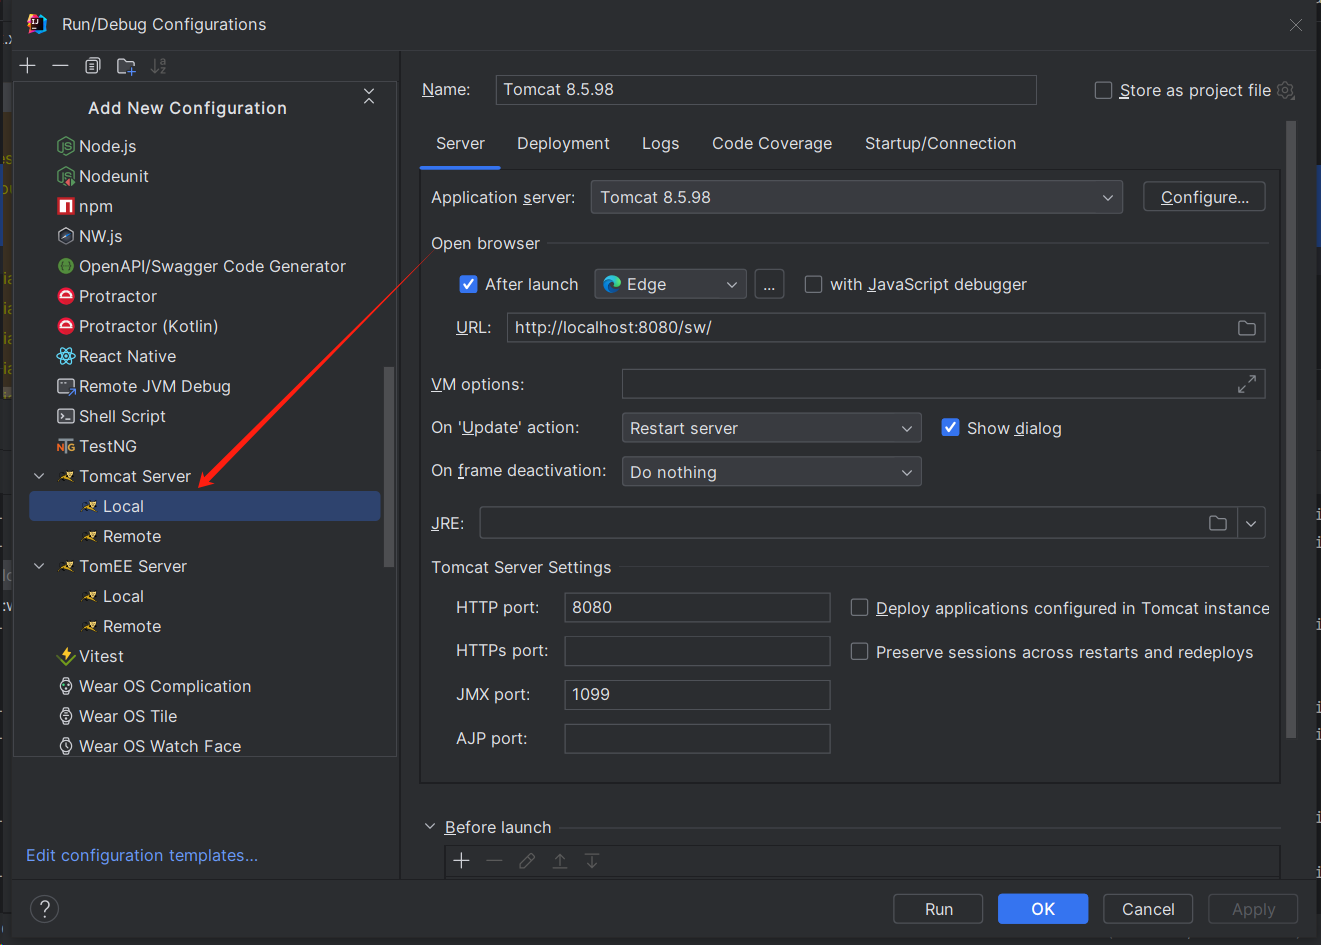Move the Before launch task down
This screenshot has width=1321, height=945.
pos(592,861)
